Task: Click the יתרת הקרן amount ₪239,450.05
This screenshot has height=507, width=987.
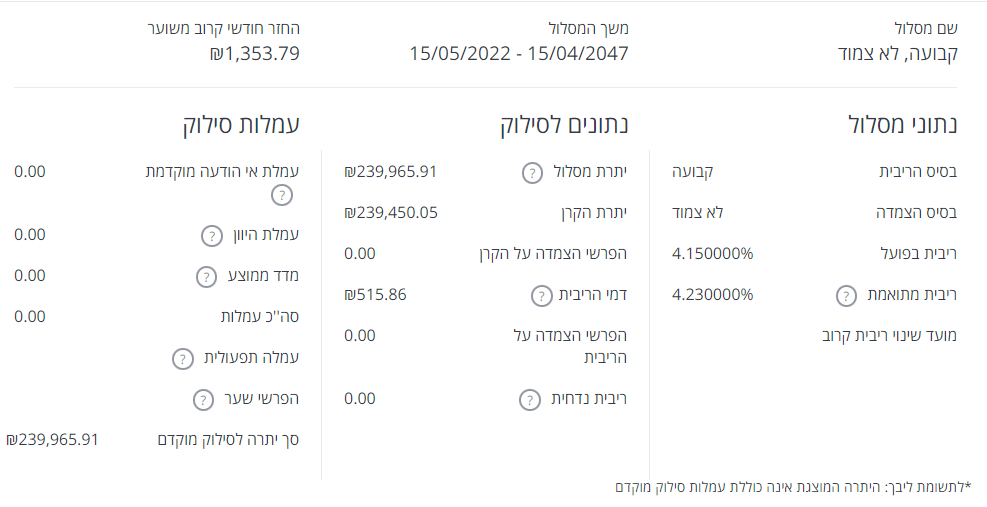Action: click(x=390, y=212)
